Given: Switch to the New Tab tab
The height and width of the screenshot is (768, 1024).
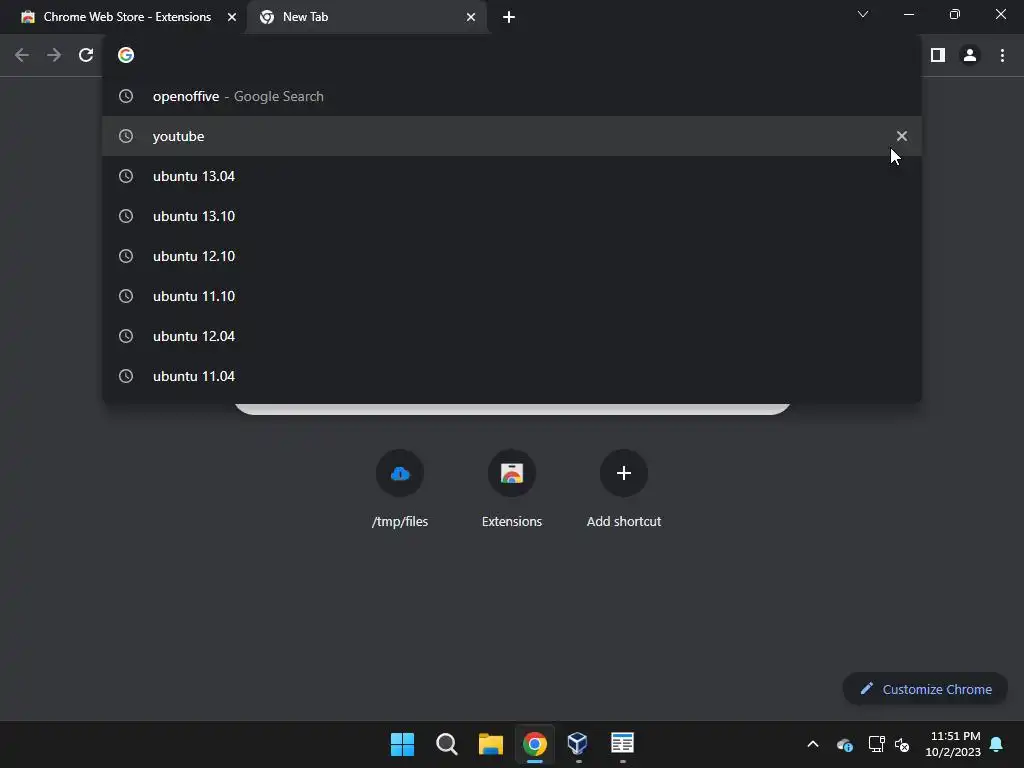Looking at the screenshot, I should click(367, 17).
